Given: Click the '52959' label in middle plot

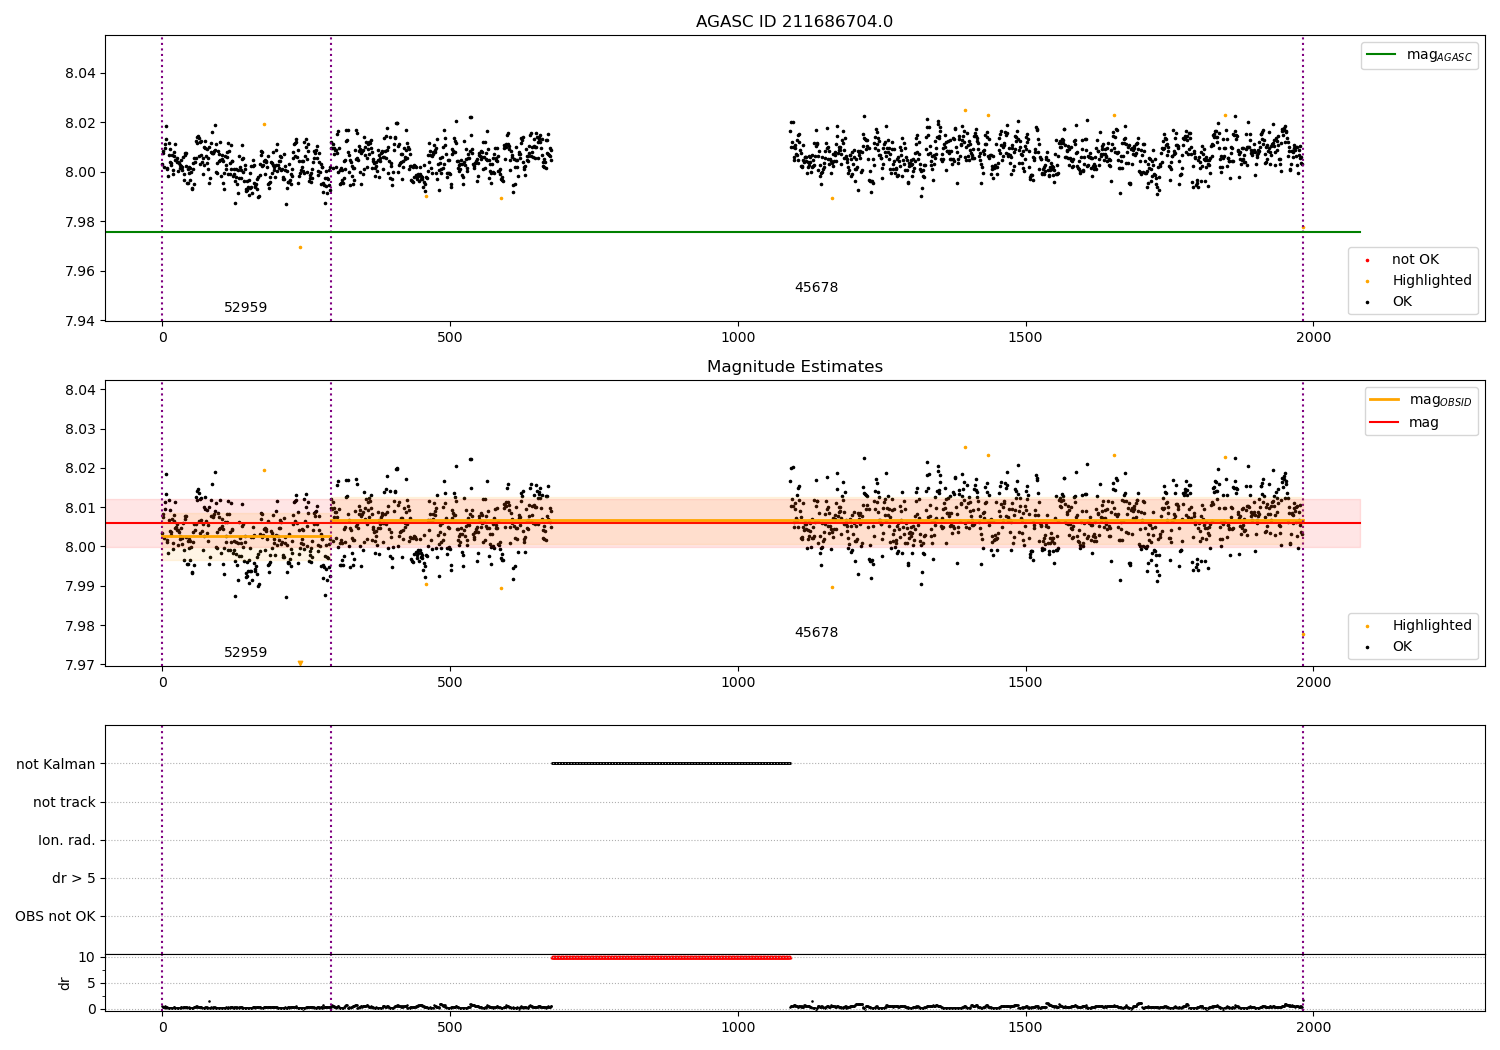Looking at the screenshot, I should click(245, 653).
